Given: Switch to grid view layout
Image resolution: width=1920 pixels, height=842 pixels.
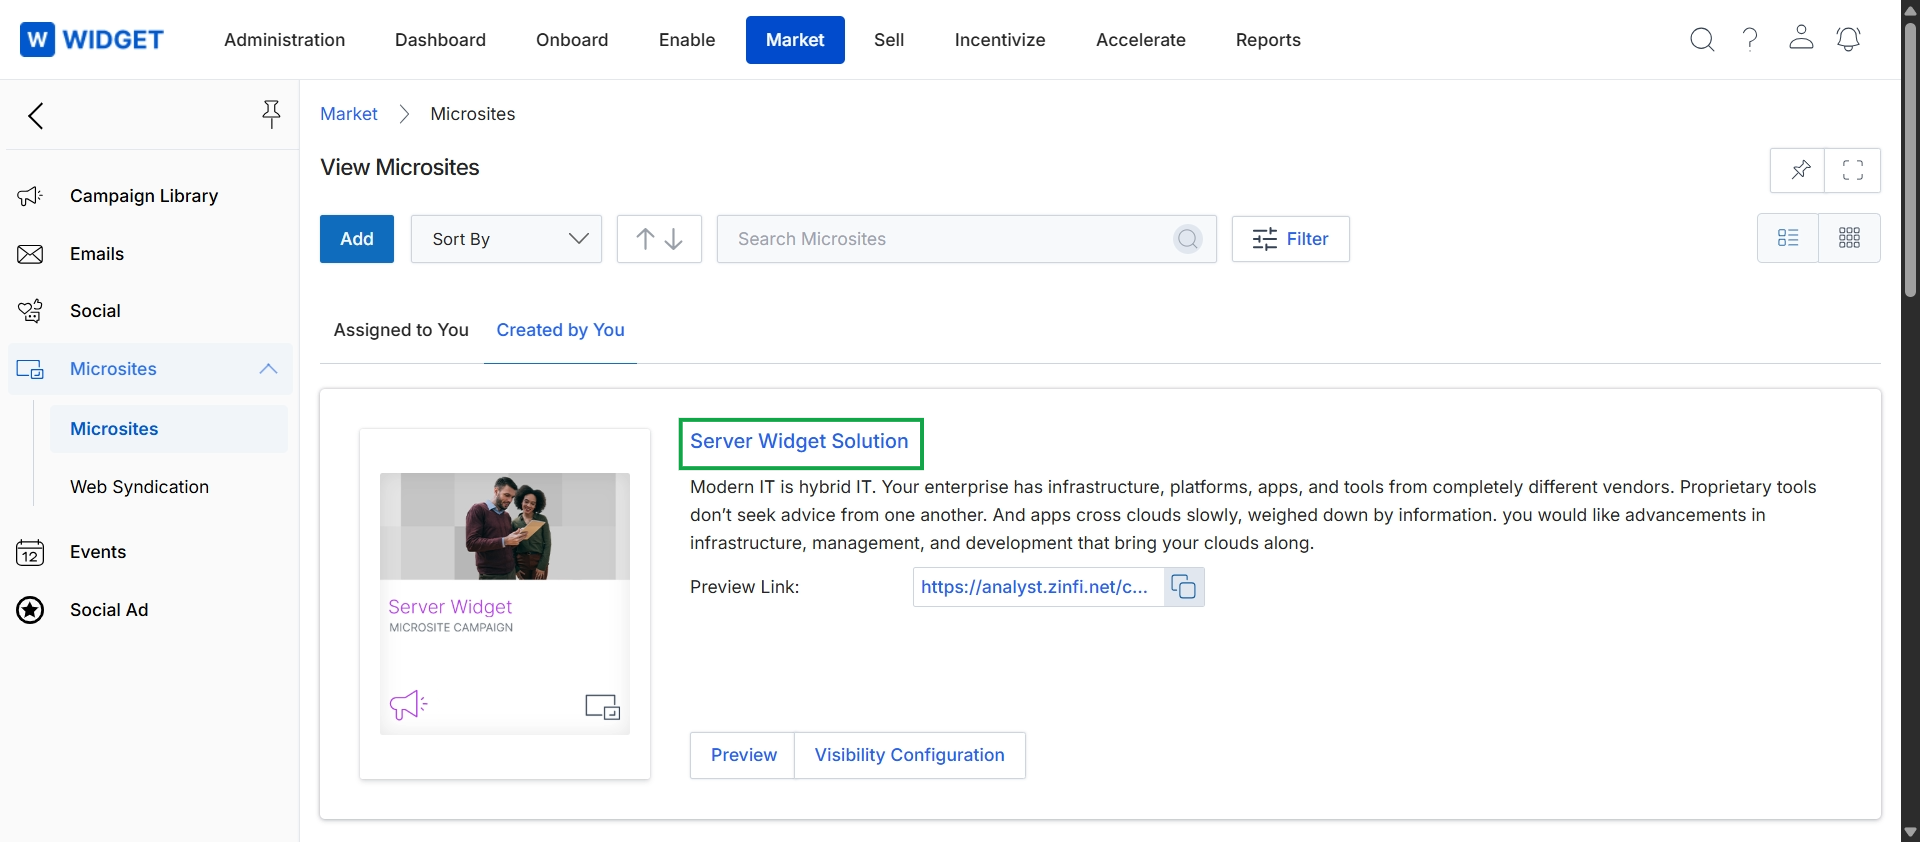Looking at the screenshot, I should point(1849,238).
